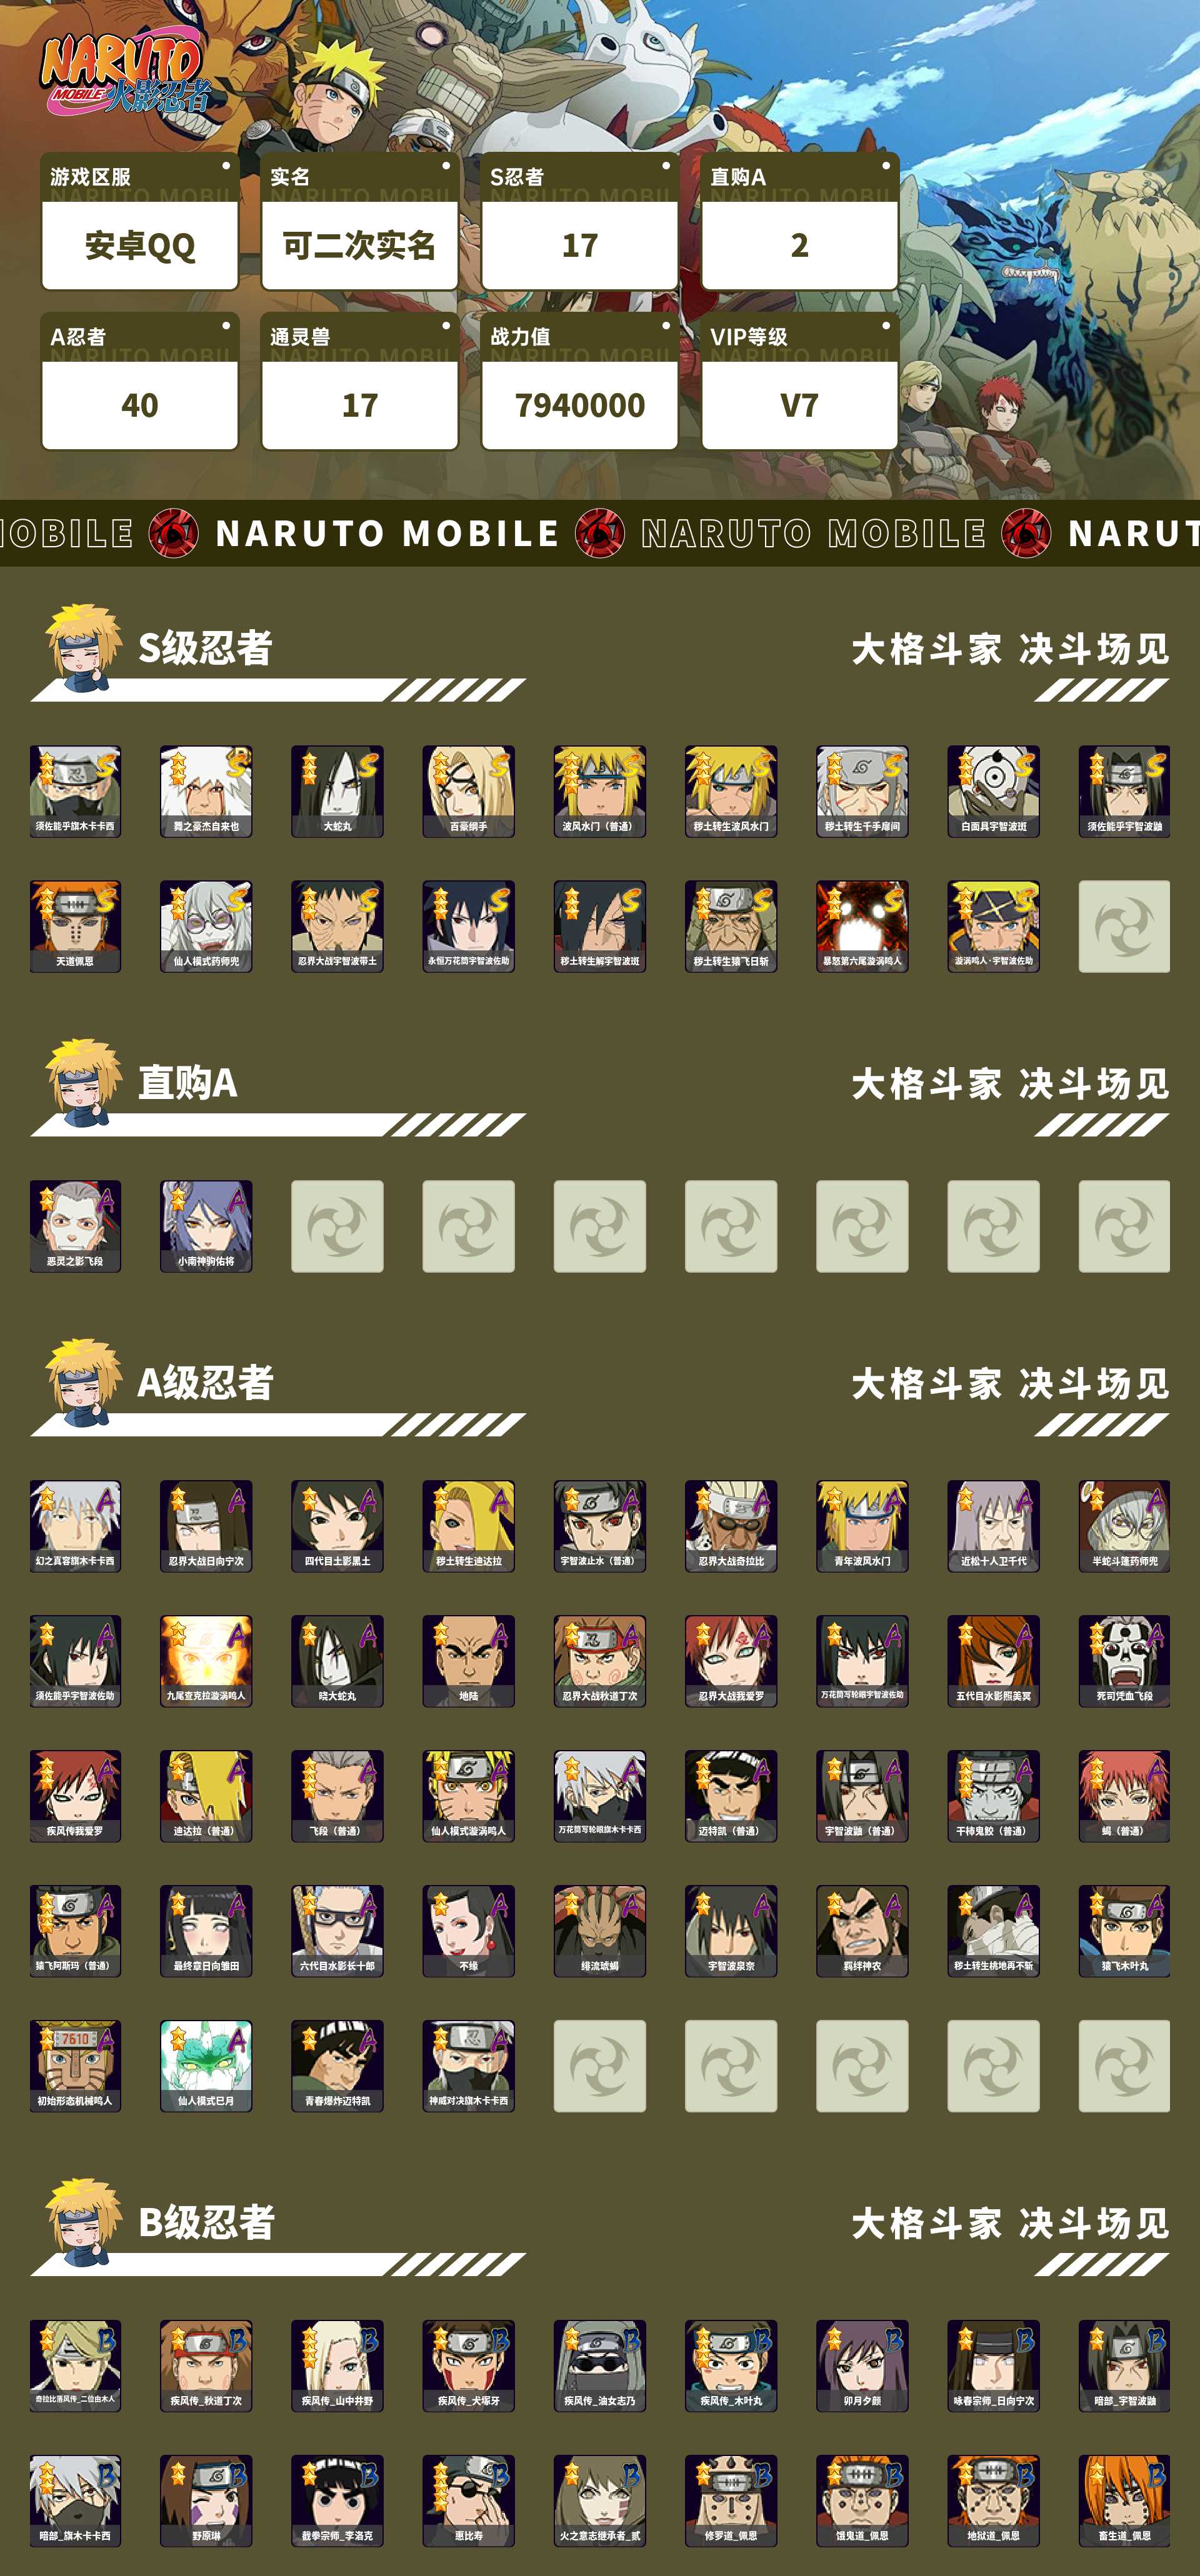
Task: Open the 初始形态机械鸣人 ninja icon
Action: (x=75, y=2066)
